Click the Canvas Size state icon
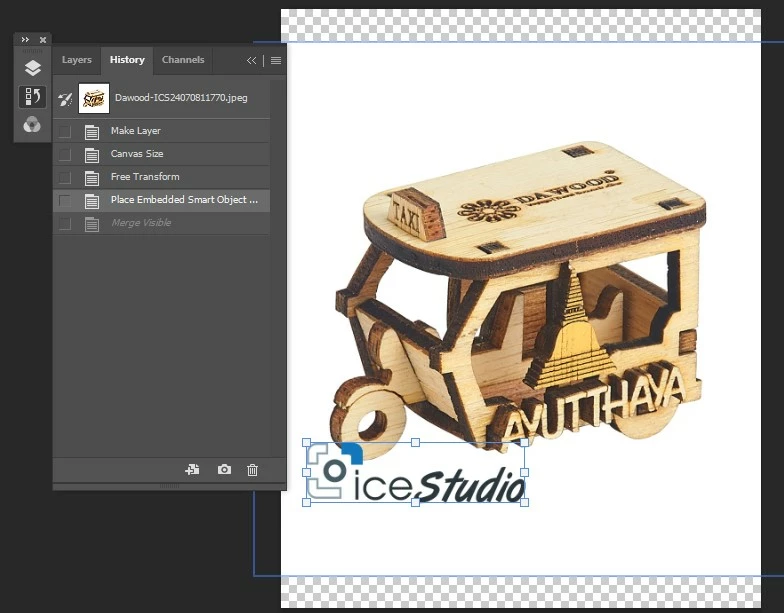This screenshot has height=613, width=784. pyautogui.click(x=92, y=155)
